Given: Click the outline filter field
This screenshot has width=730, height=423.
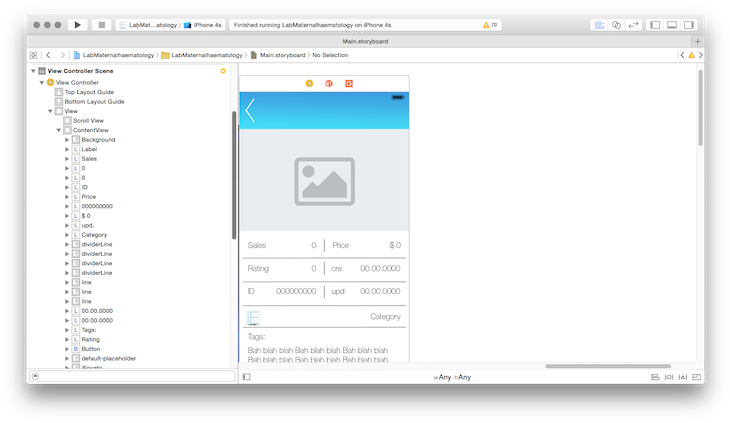Looking at the screenshot, I should click(x=132, y=376).
